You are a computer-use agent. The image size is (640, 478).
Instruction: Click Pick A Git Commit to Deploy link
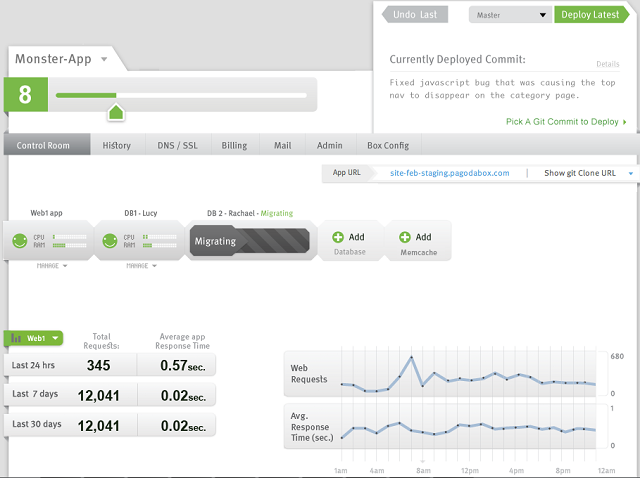coord(566,122)
